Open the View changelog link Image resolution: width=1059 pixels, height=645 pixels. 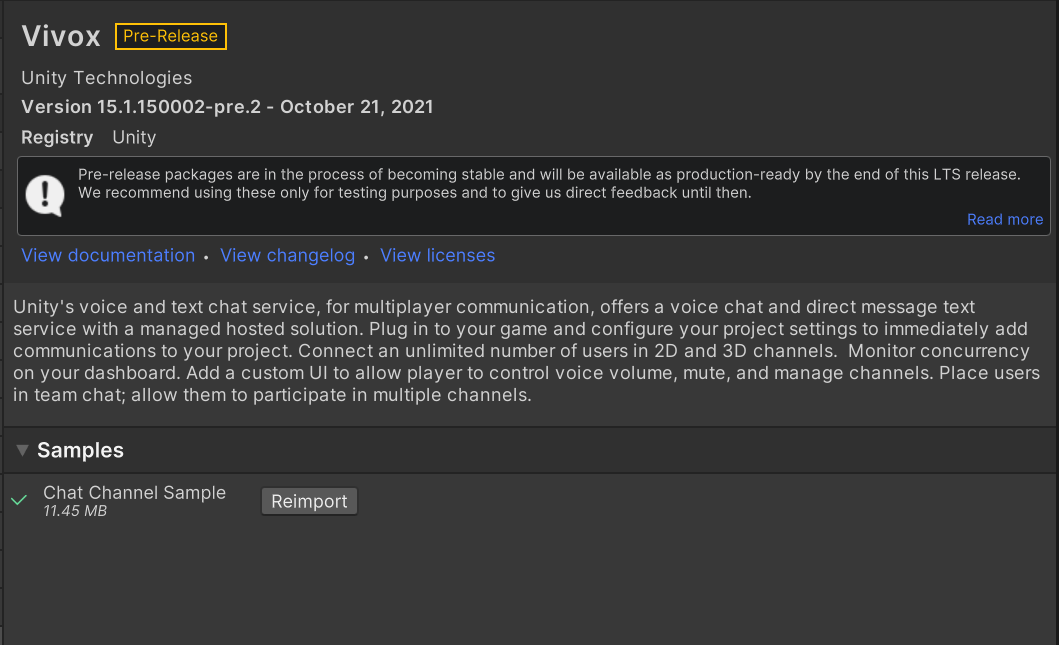[287, 255]
